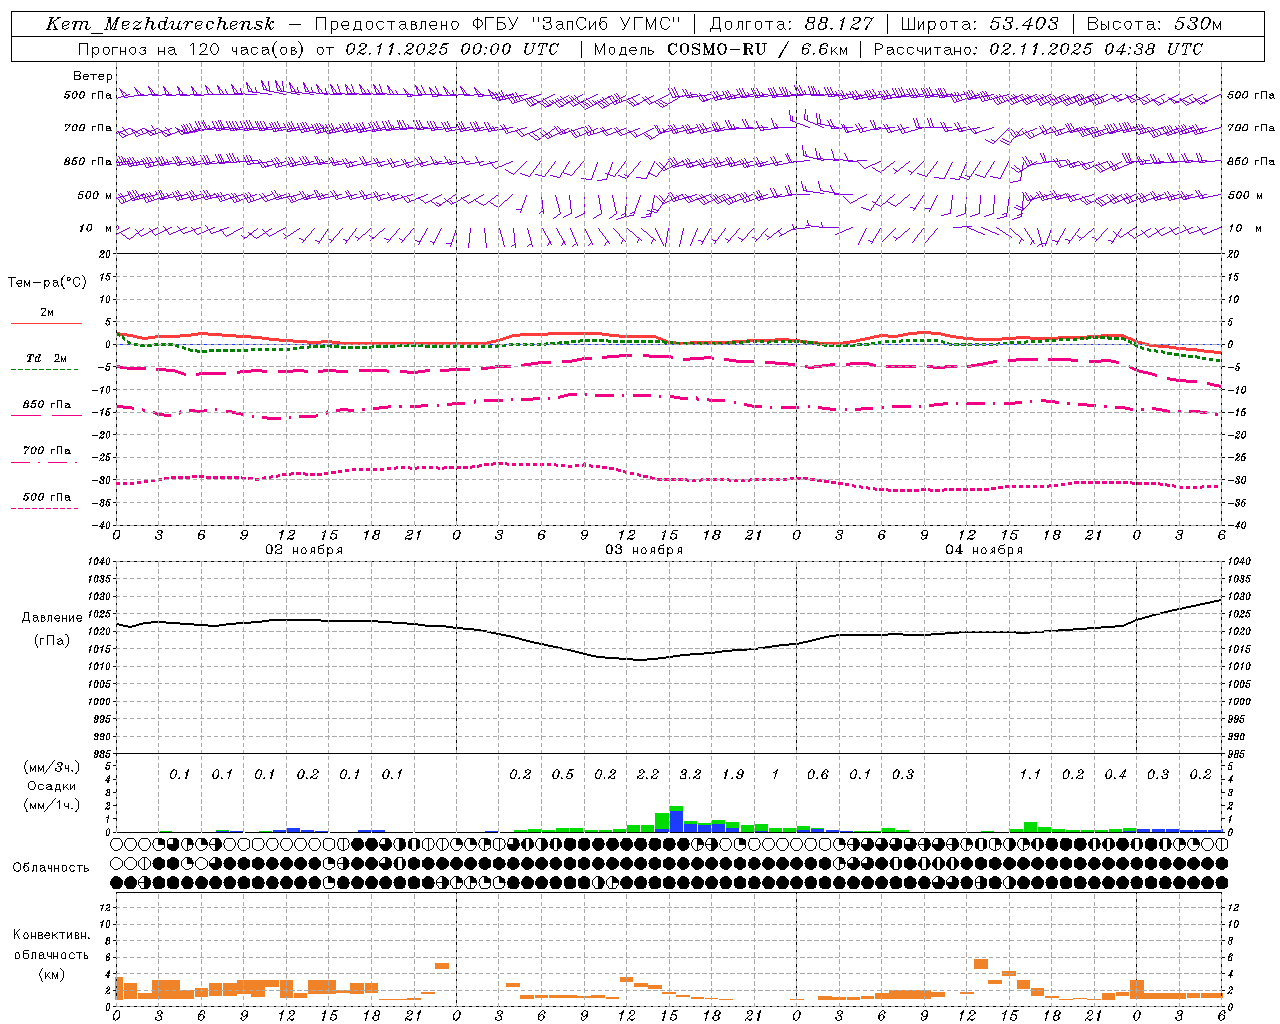1280x1024 pixels.
Task: Click the date label 03 ноября
Action: click(644, 550)
